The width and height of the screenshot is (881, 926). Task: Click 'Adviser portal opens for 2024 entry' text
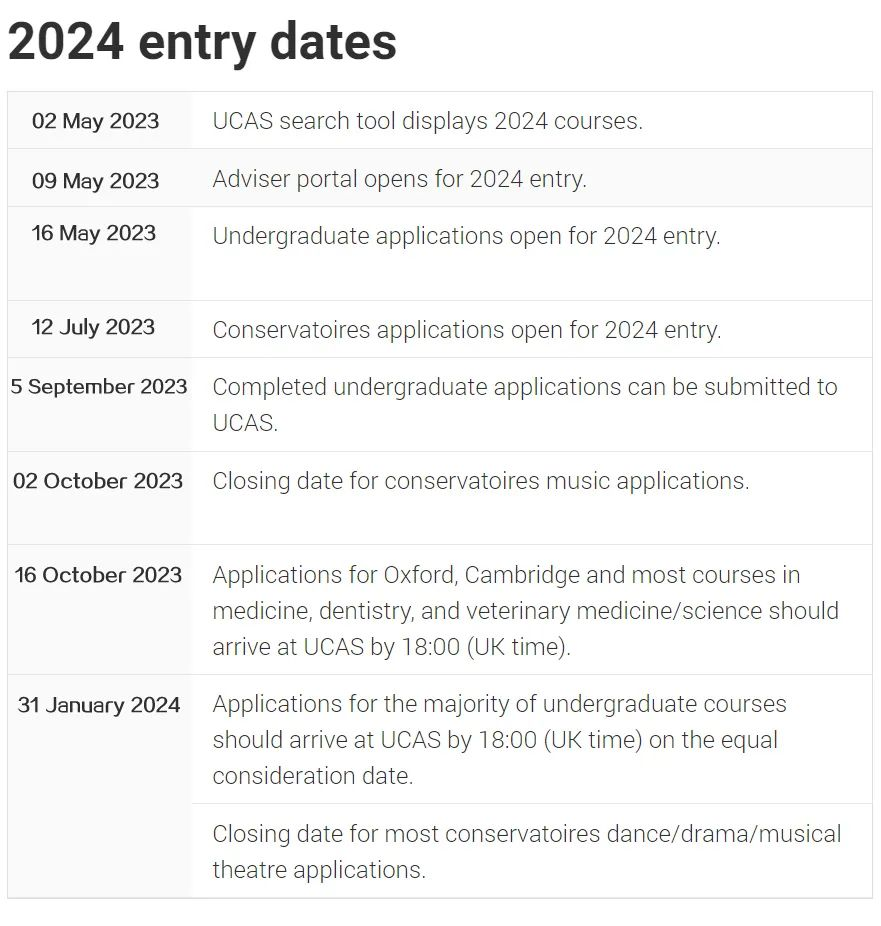coord(399,180)
